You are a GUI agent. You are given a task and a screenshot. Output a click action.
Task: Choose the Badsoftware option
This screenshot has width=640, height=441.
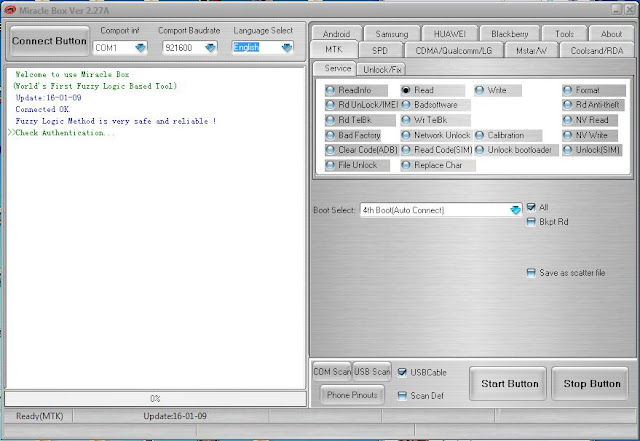(x=435, y=105)
